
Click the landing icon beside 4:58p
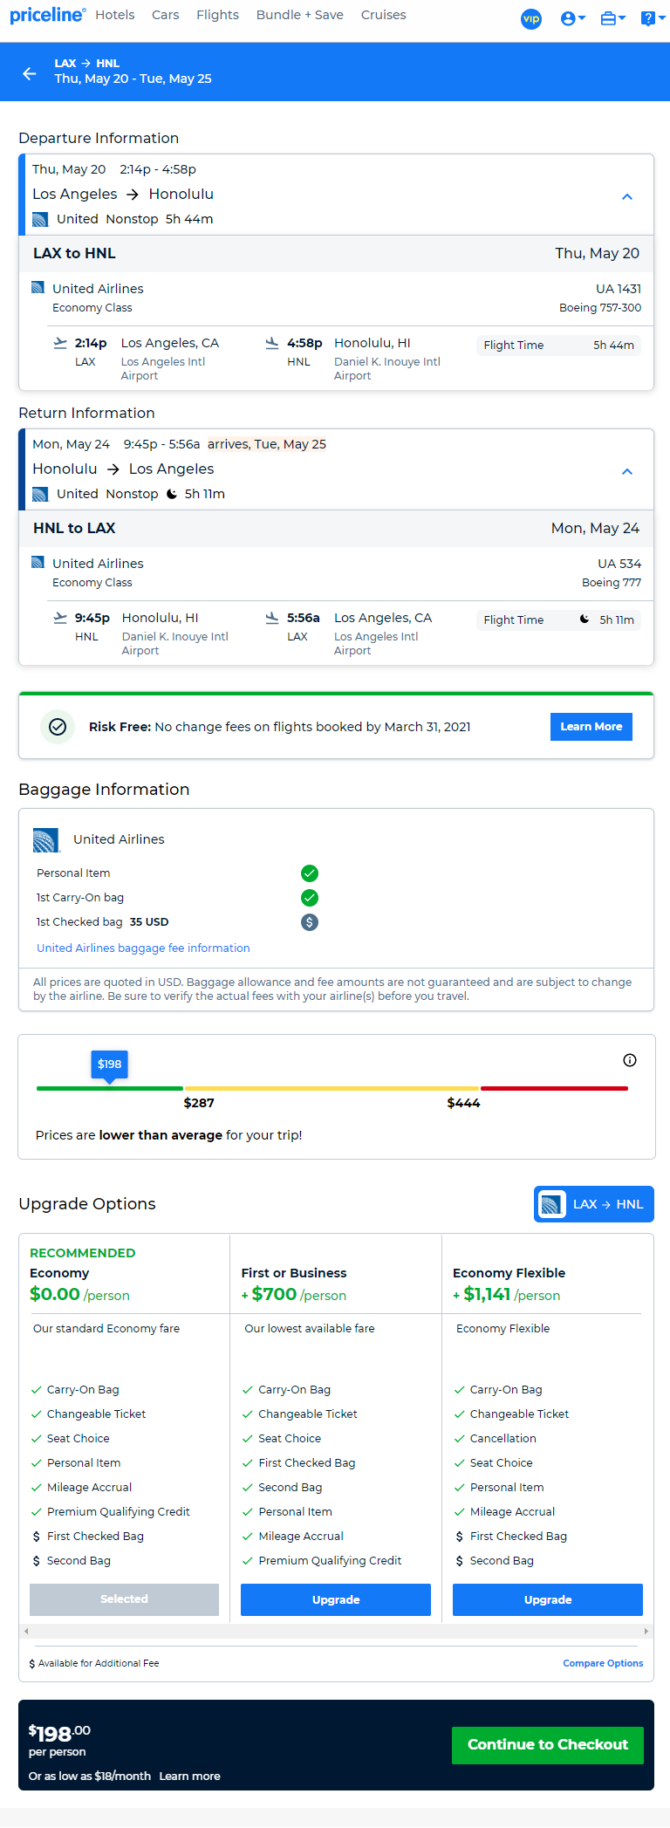(272, 343)
